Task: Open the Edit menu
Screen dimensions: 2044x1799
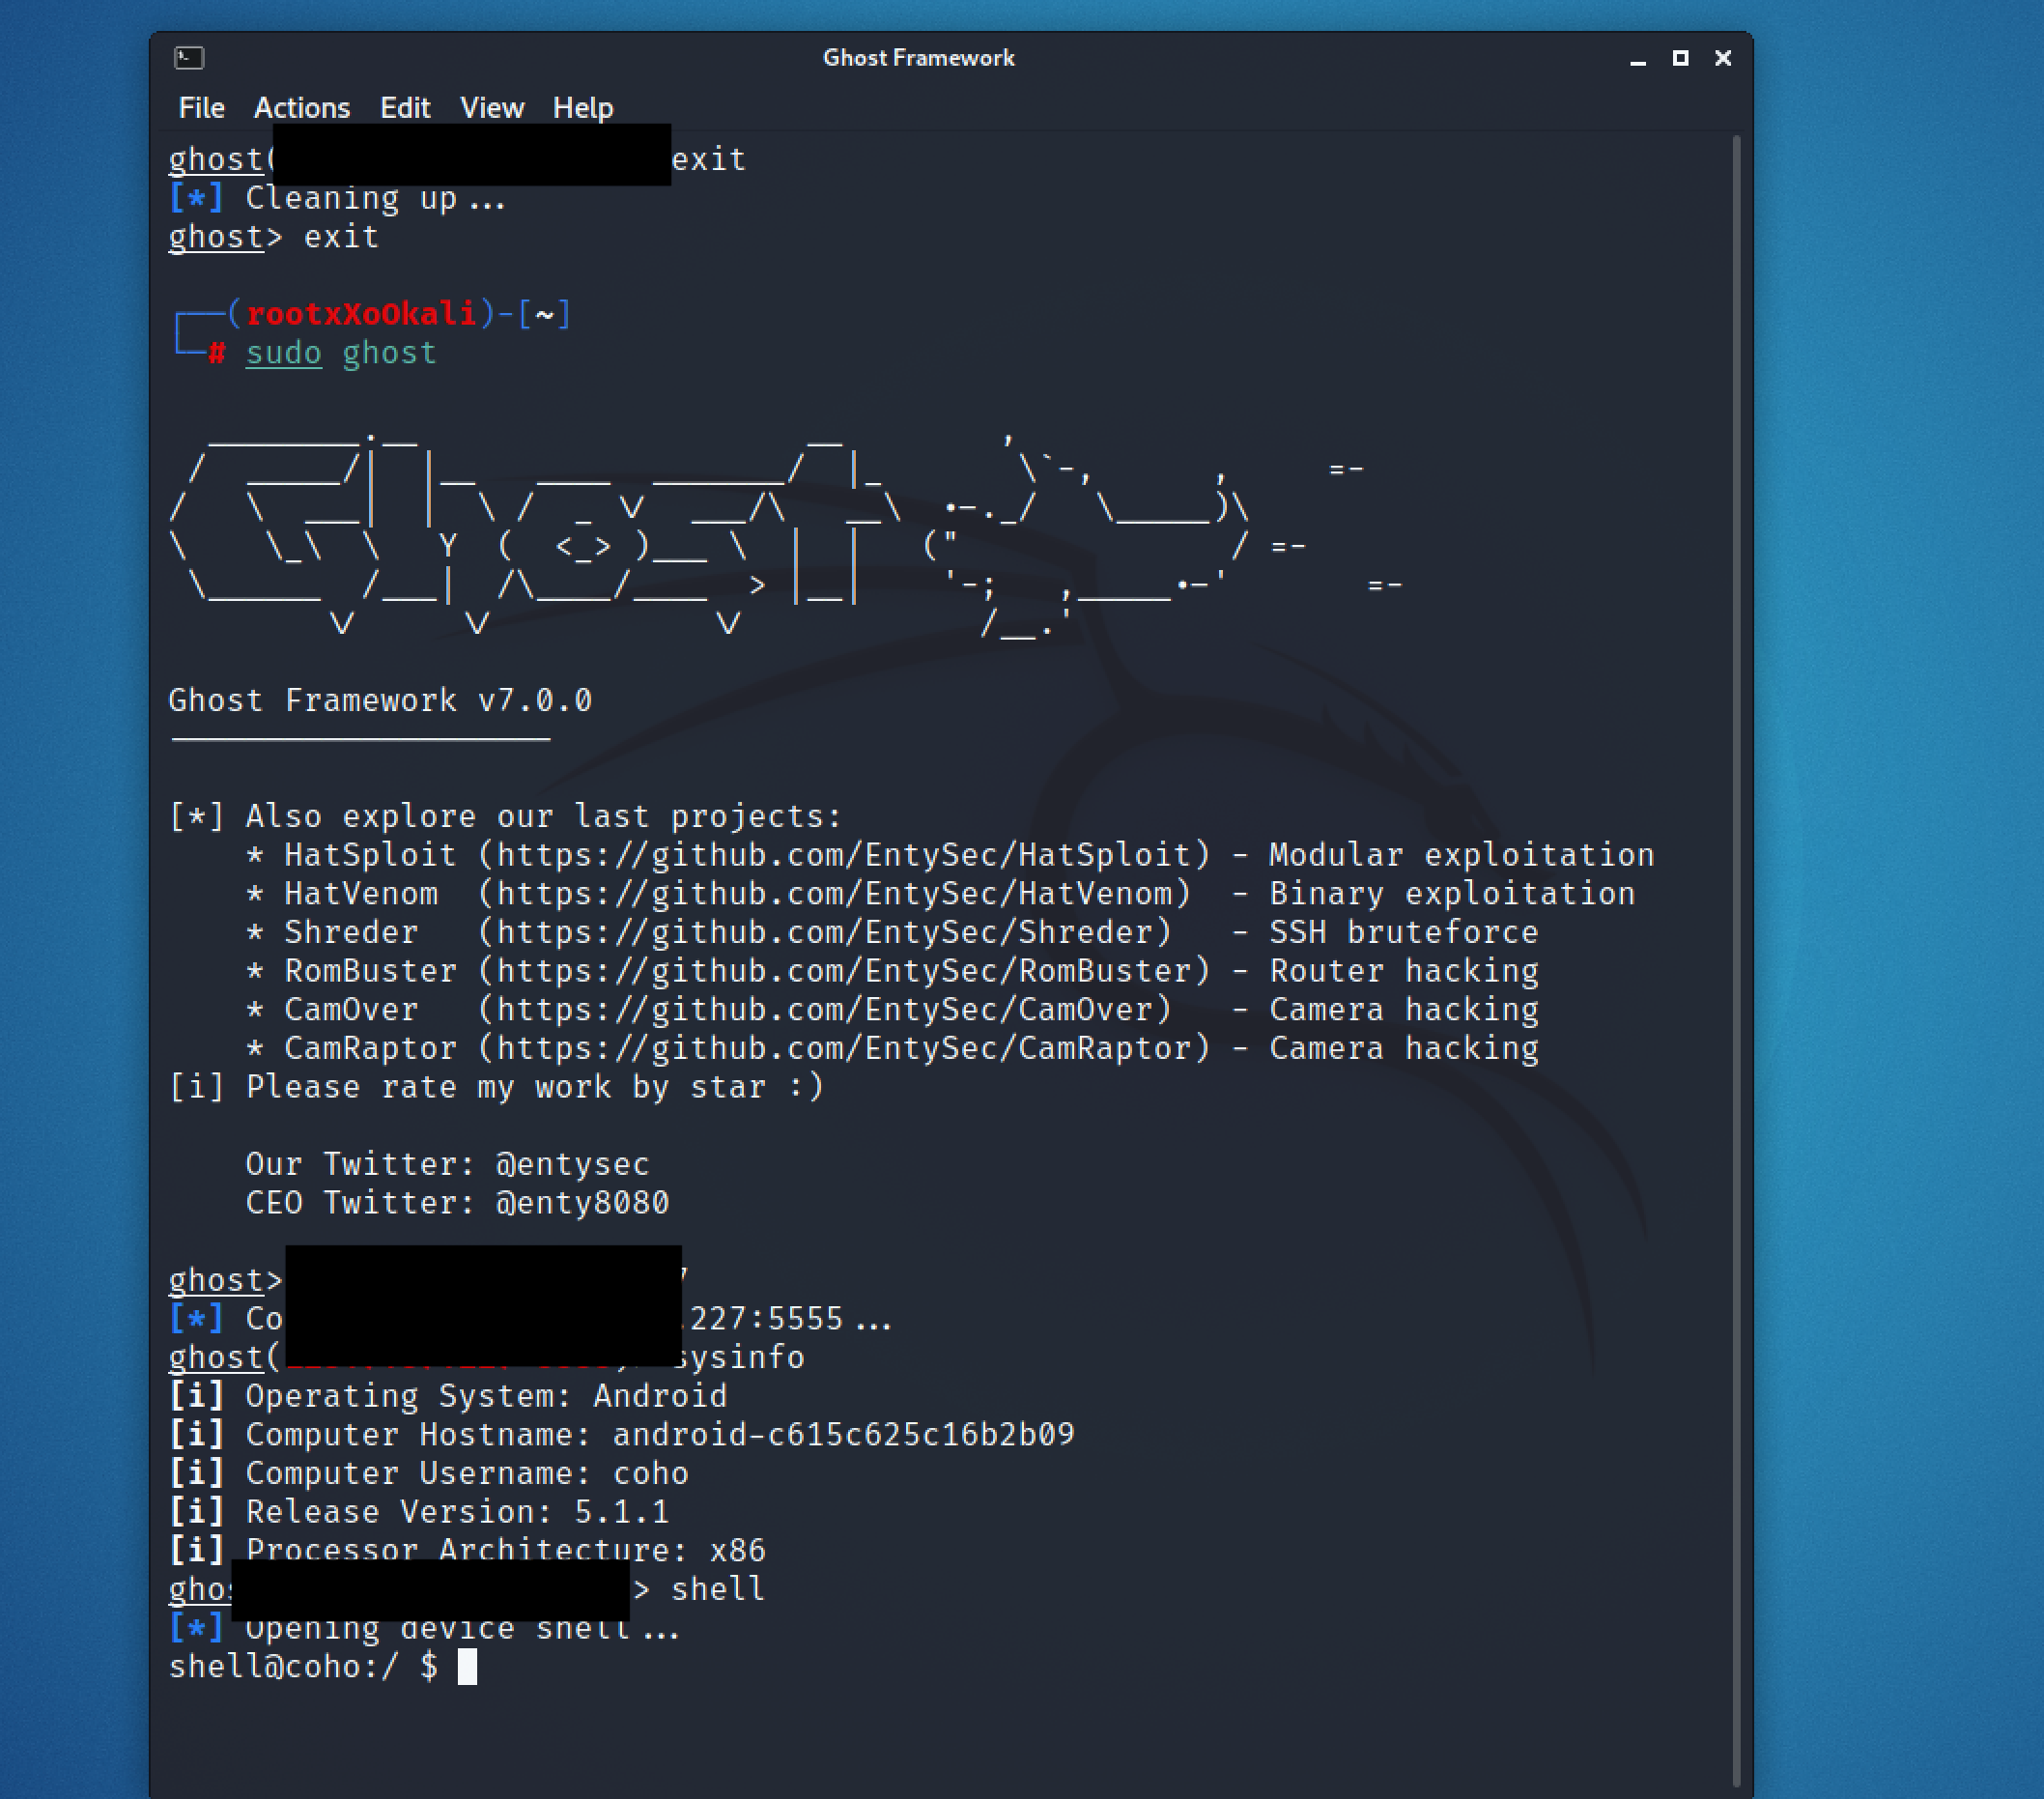Action: point(404,108)
